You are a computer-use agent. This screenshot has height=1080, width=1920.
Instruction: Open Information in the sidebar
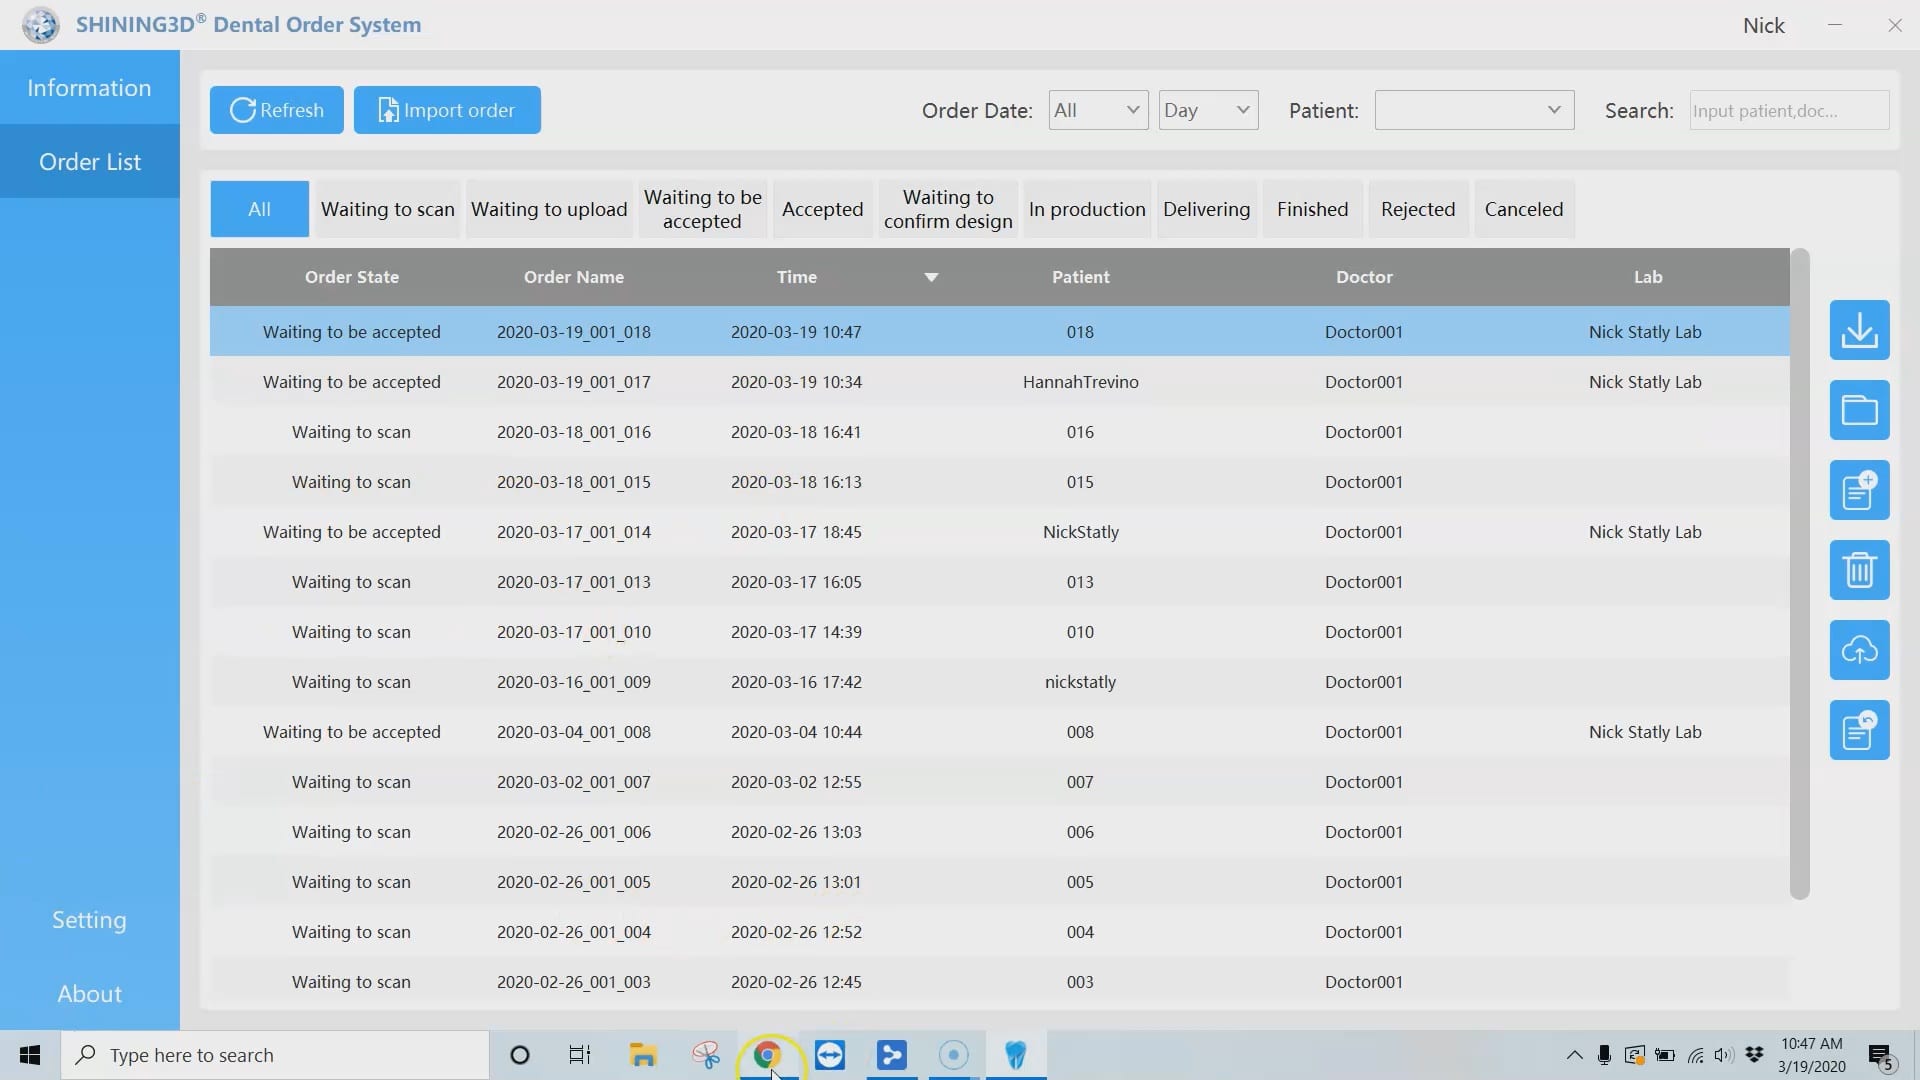(90, 88)
